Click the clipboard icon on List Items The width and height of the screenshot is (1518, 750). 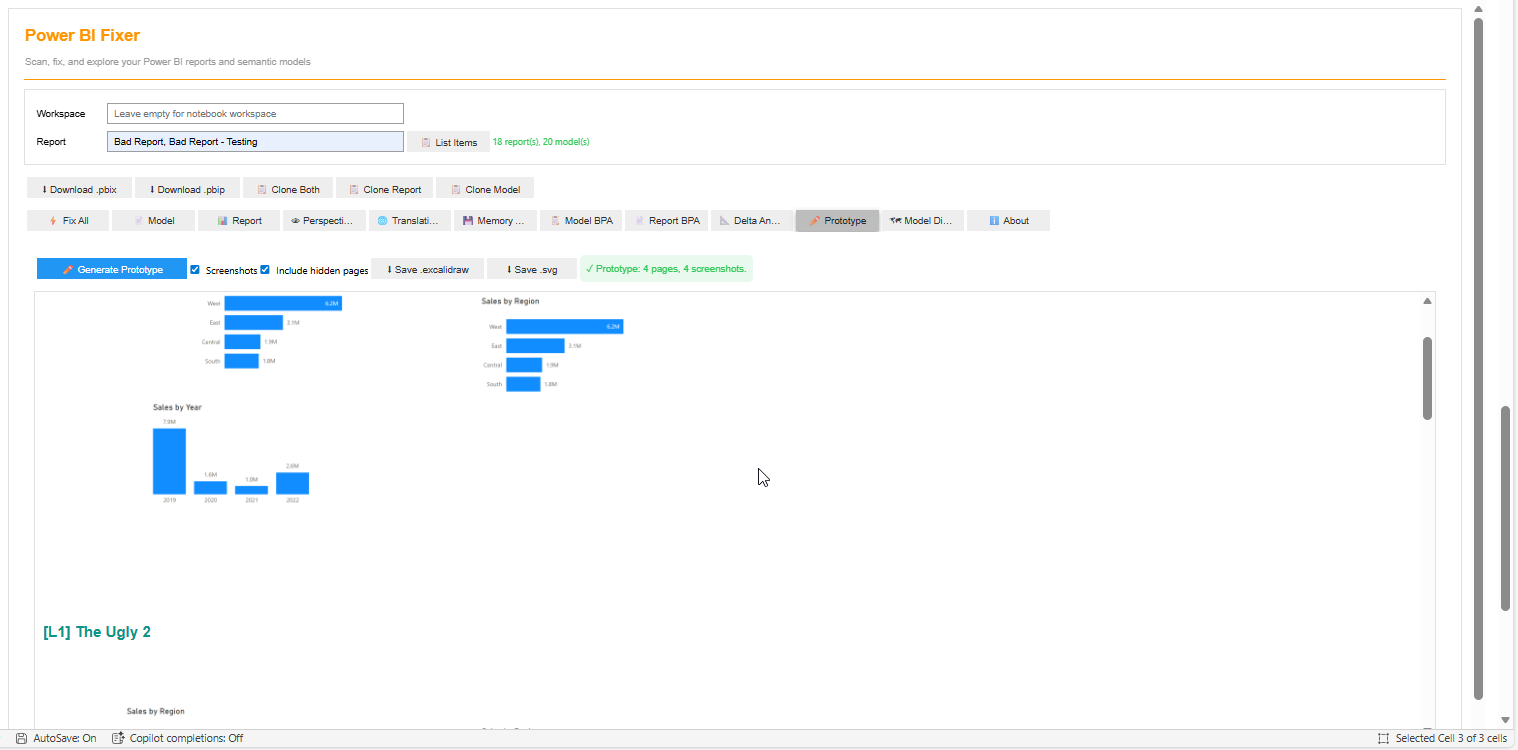(x=424, y=142)
